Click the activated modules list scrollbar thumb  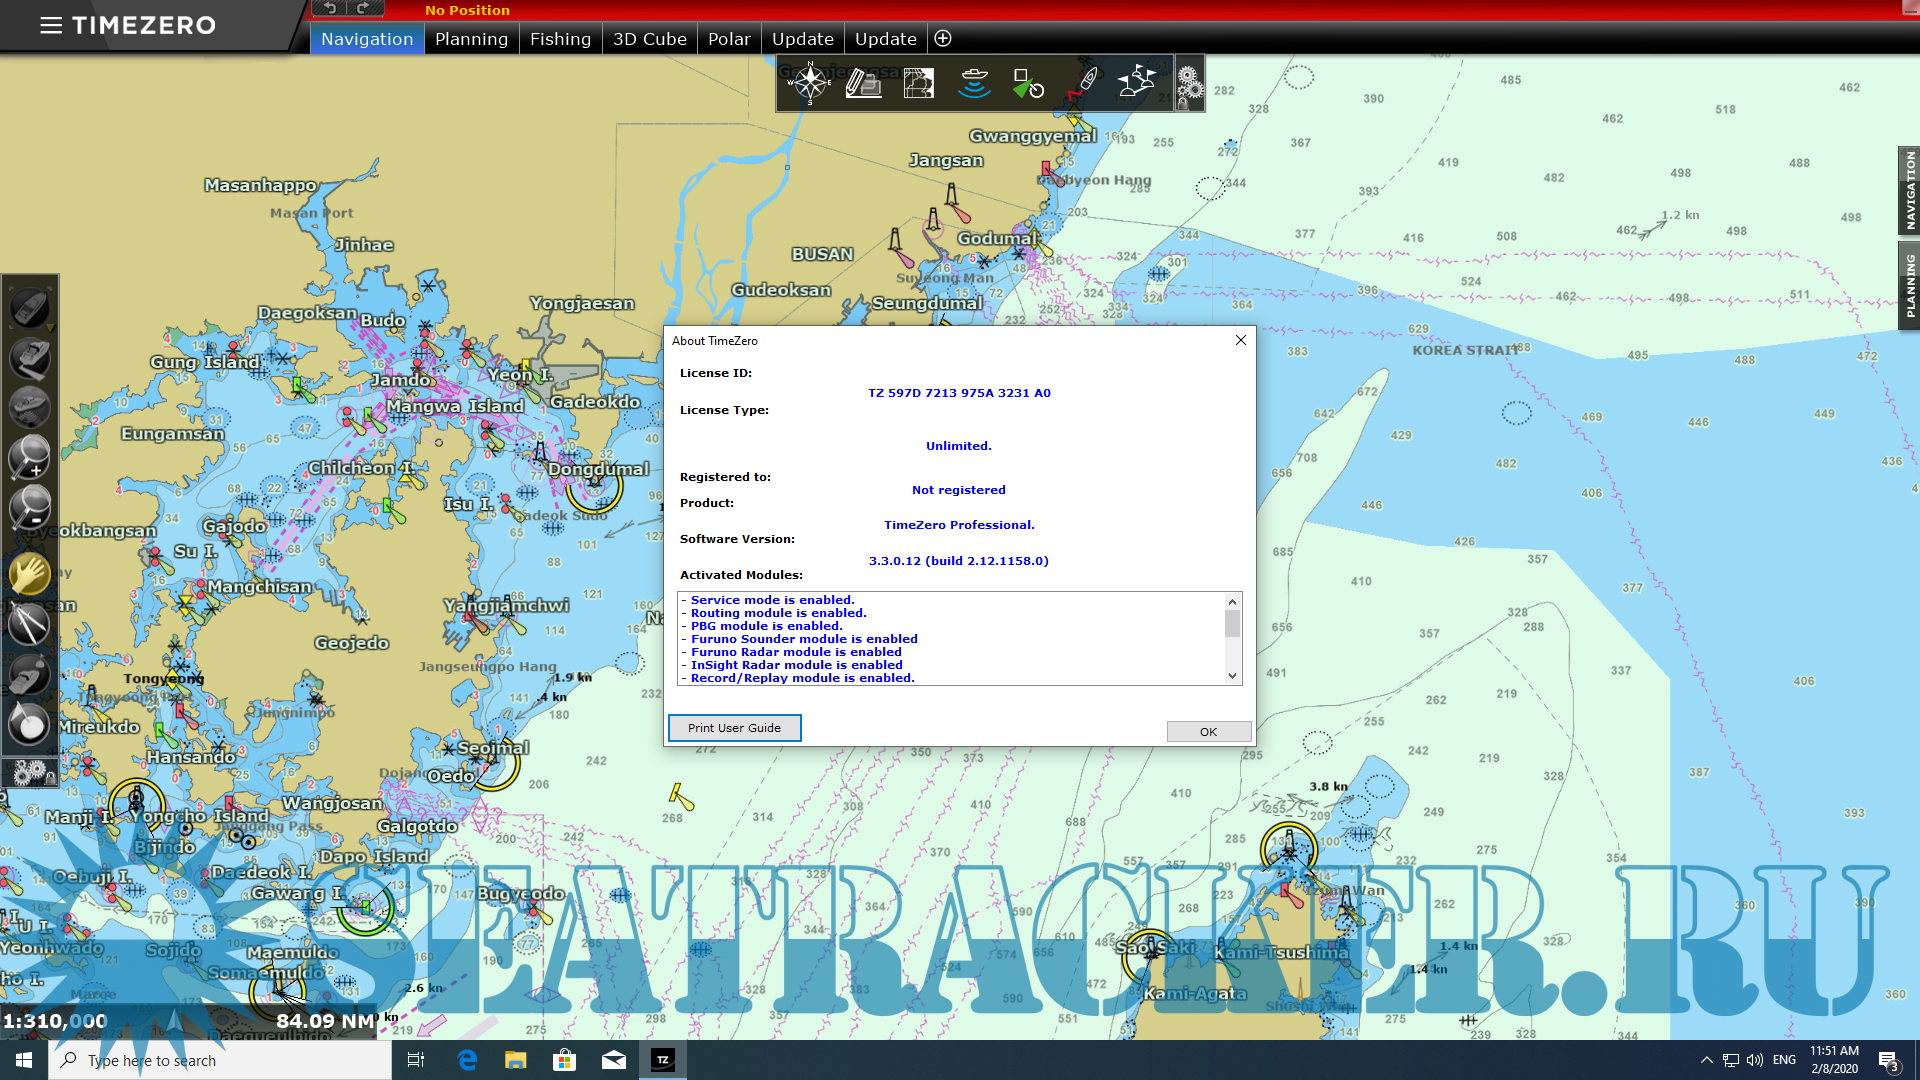[x=1232, y=624]
